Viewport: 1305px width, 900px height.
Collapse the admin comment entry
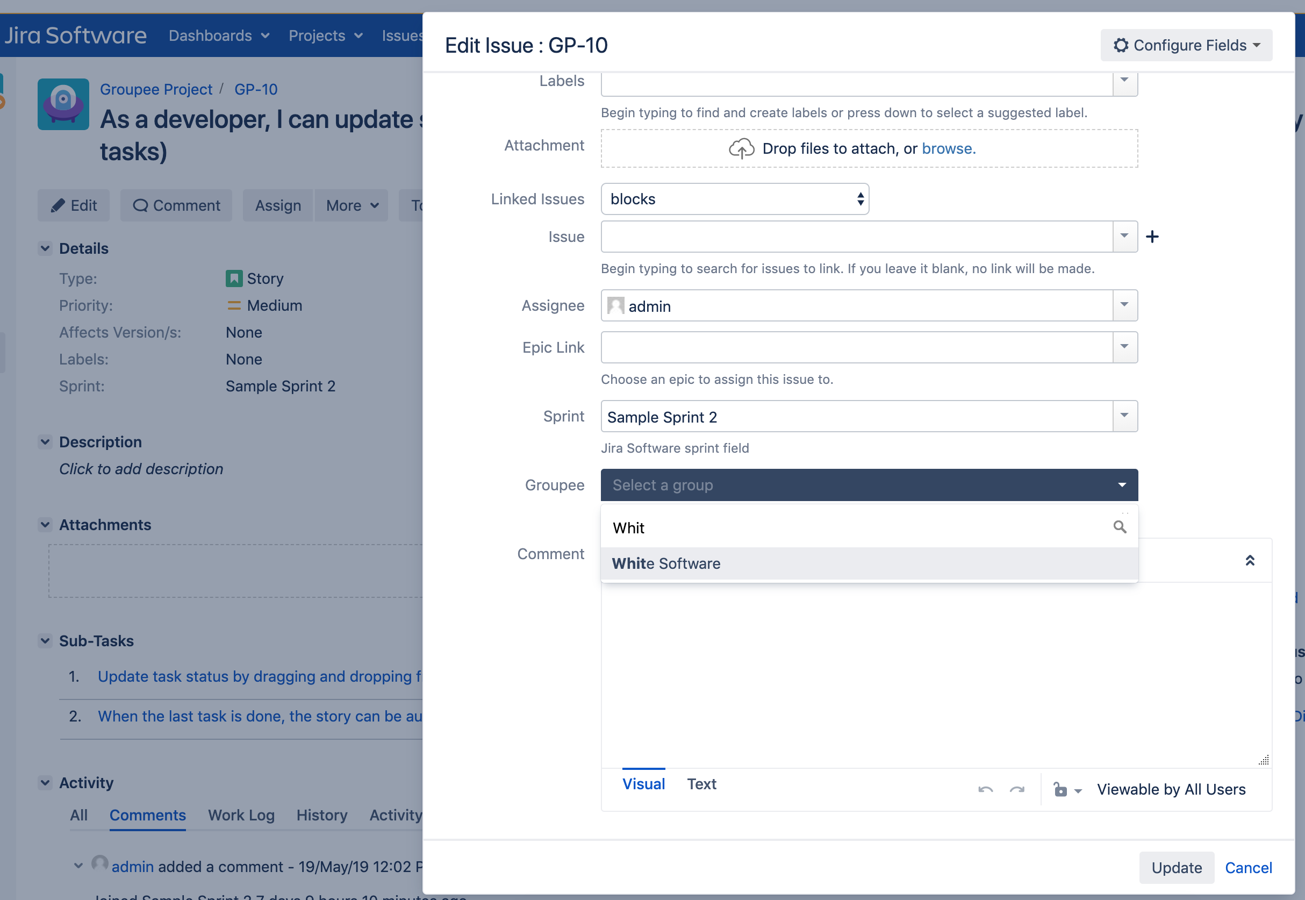[x=78, y=866]
